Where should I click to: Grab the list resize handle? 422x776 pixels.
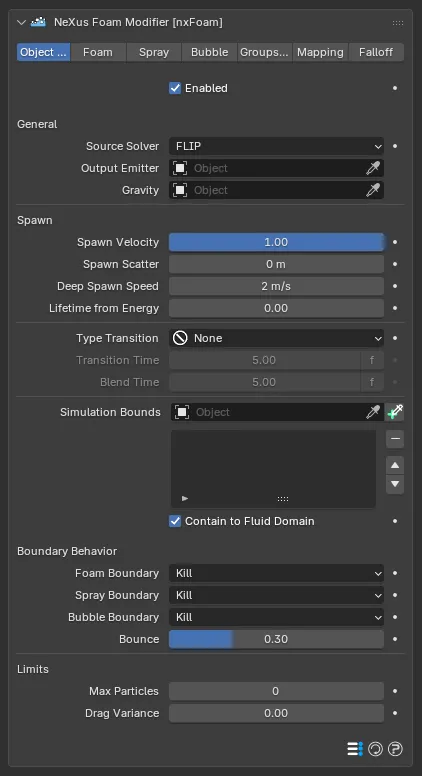tap(283, 499)
